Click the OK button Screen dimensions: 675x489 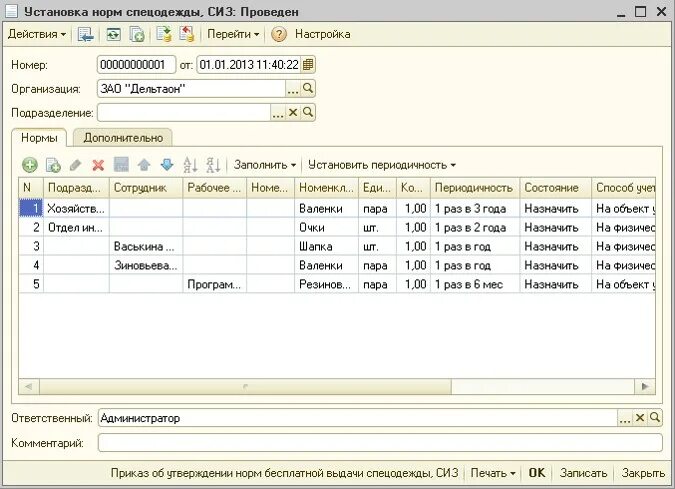536,473
